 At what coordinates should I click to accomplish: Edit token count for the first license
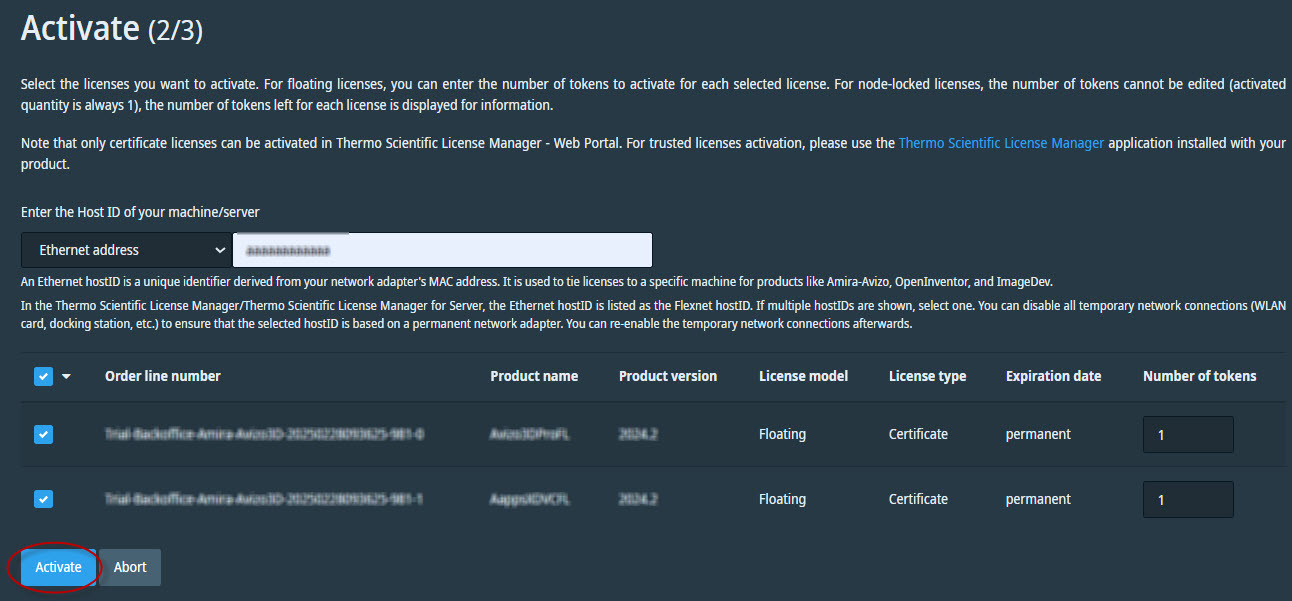point(1188,435)
